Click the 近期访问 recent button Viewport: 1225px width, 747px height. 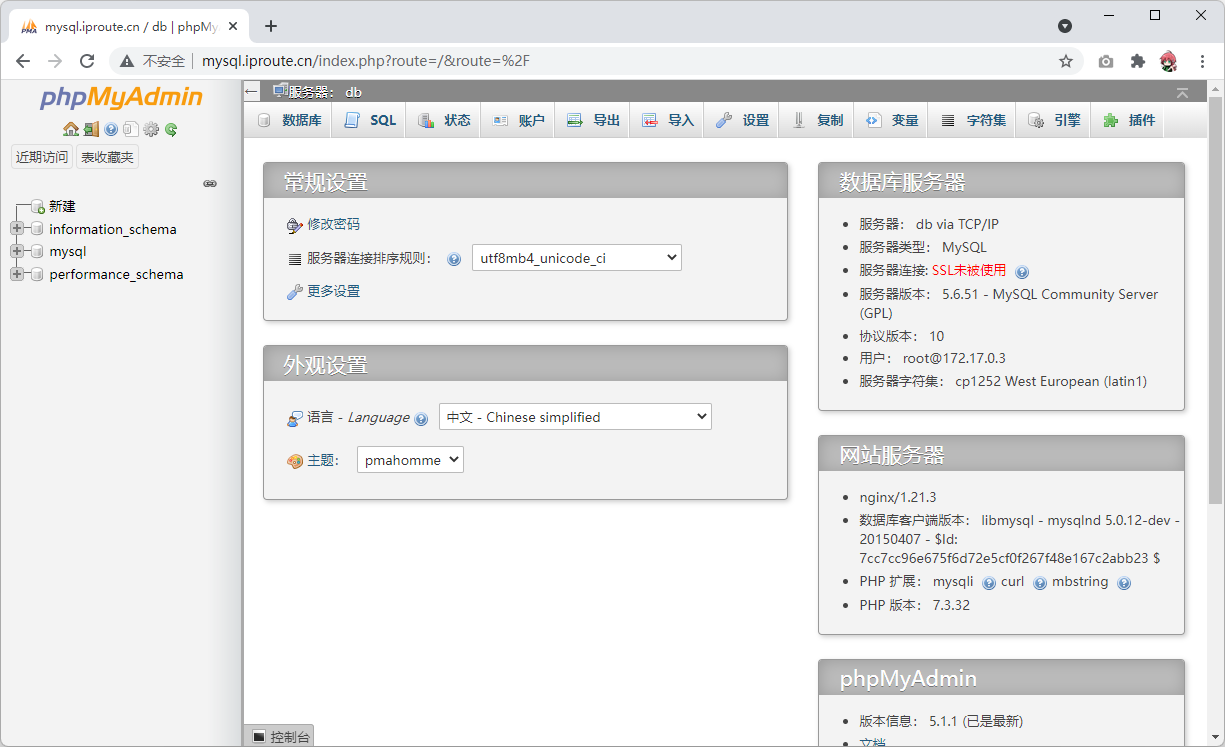pos(42,157)
